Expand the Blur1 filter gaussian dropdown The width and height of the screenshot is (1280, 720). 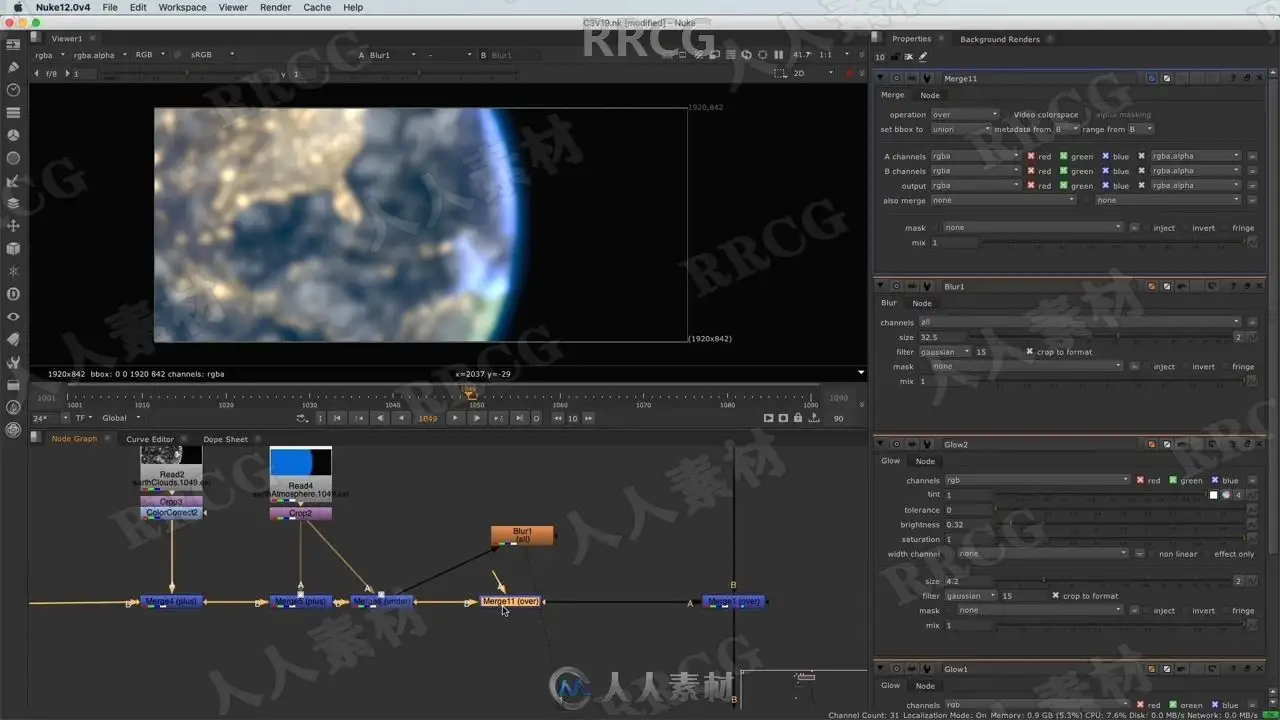[945, 352]
